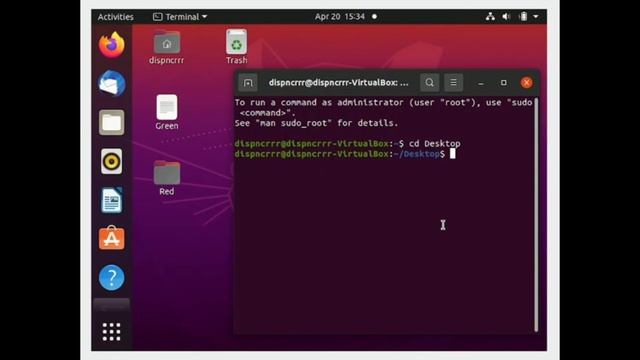Open the network status icon
The height and width of the screenshot is (360, 640).
click(490, 17)
